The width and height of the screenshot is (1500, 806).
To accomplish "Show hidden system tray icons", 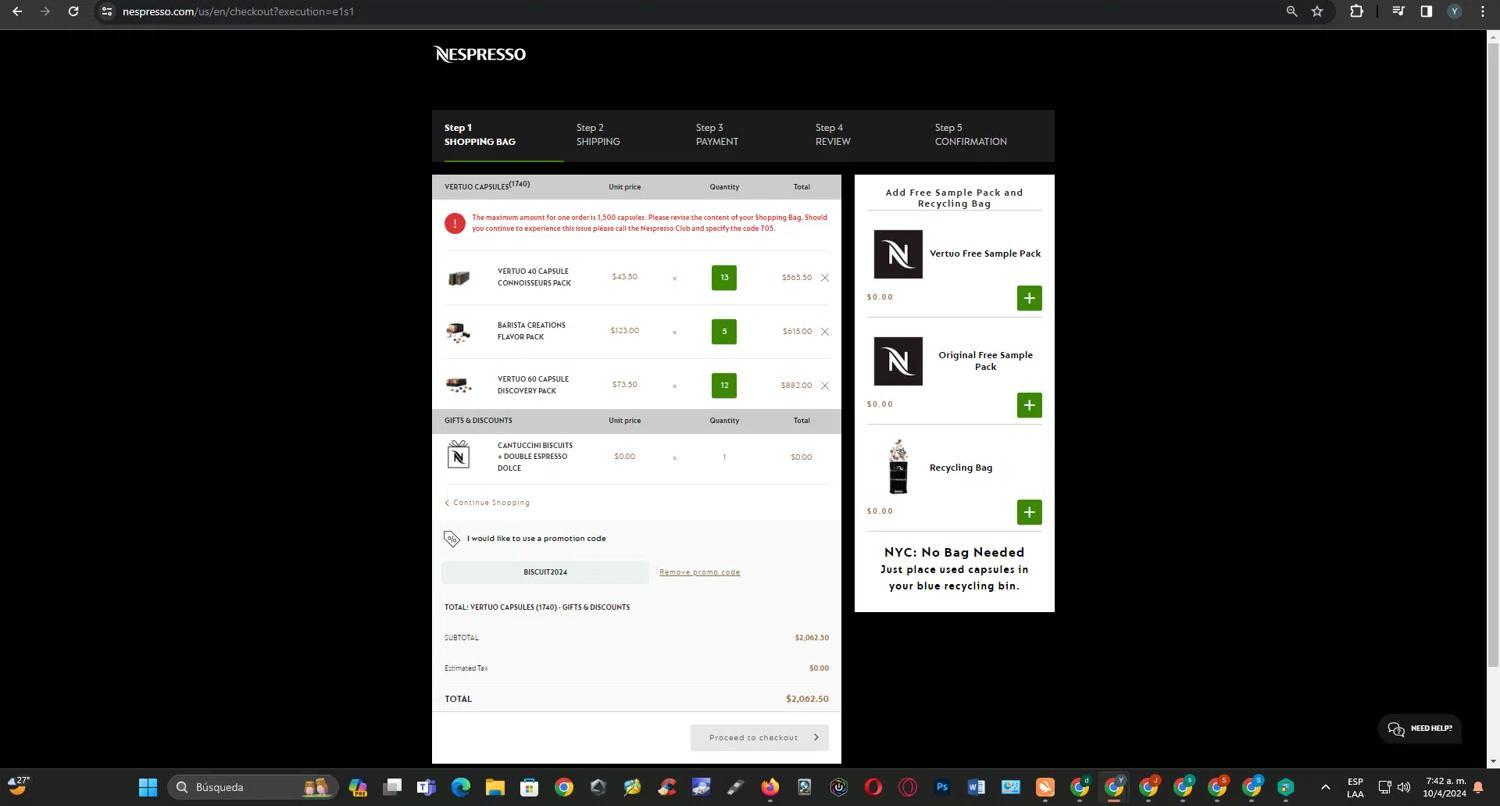I will pyautogui.click(x=1326, y=788).
